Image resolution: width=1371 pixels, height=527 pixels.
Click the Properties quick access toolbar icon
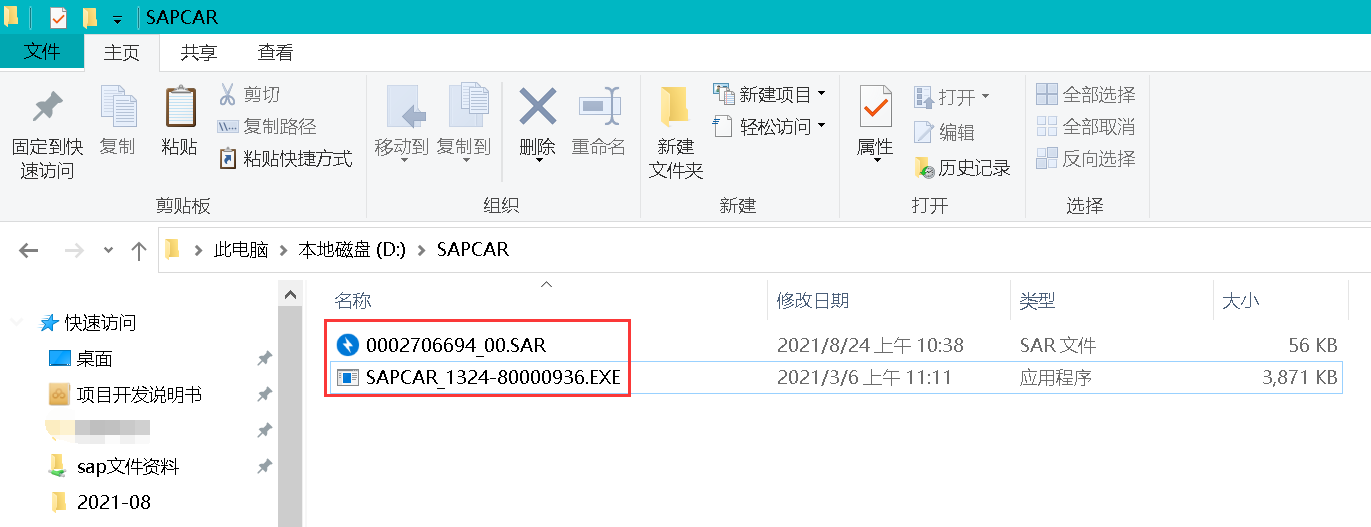pos(58,17)
